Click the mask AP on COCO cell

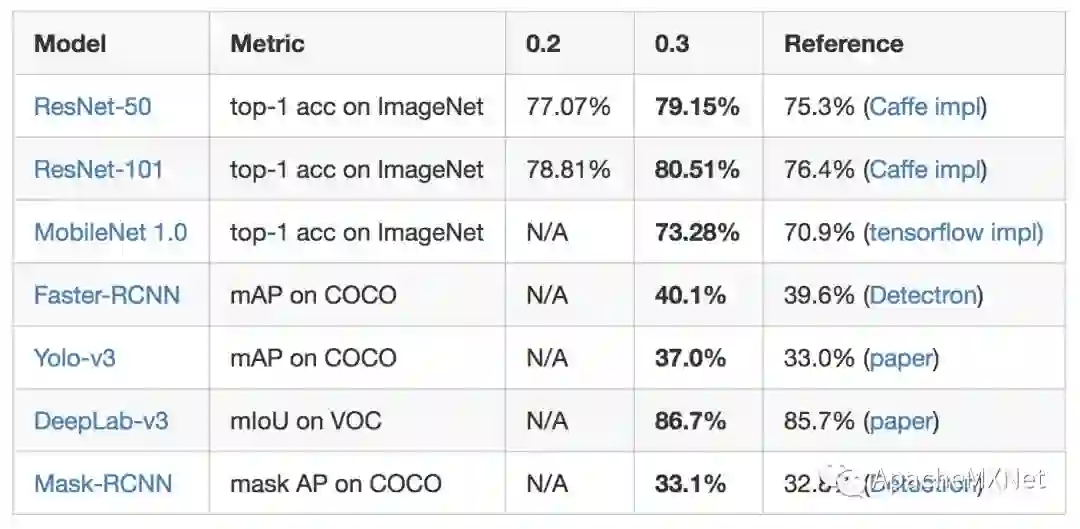[x=335, y=484]
